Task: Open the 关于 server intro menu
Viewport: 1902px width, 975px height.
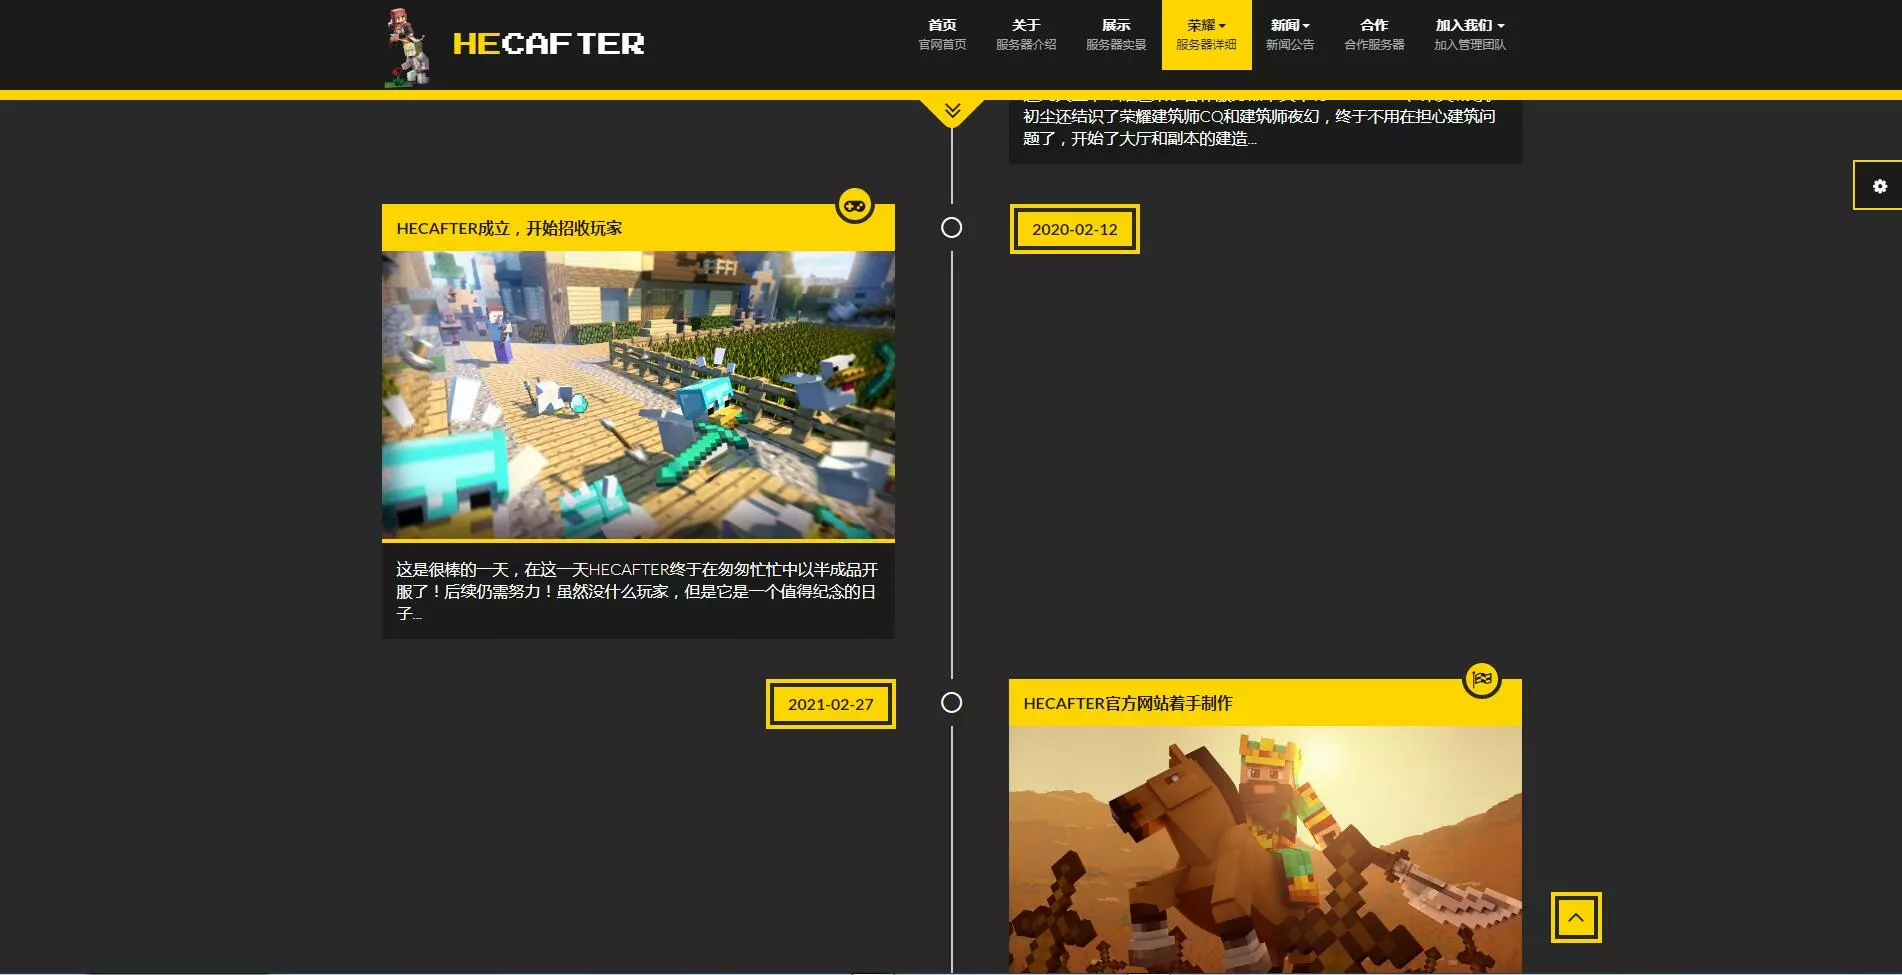Action: click(1026, 34)
